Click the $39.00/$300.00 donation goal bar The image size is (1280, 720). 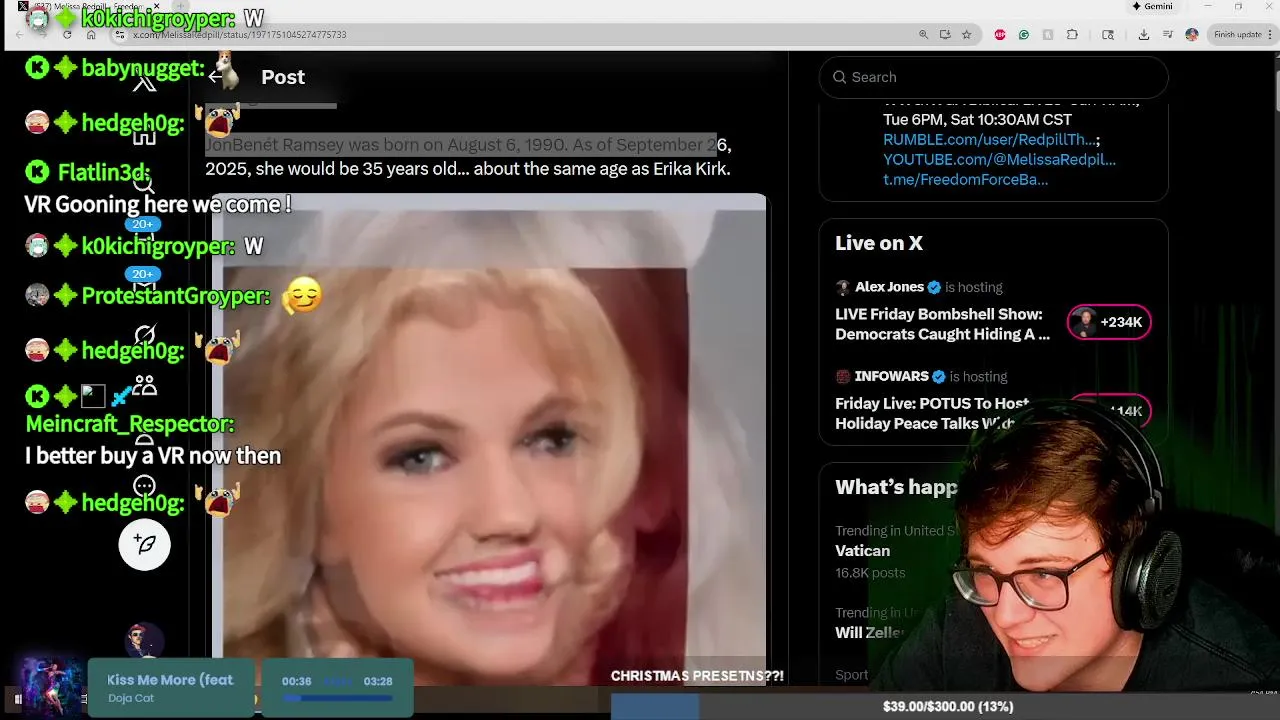pos(945,706)
